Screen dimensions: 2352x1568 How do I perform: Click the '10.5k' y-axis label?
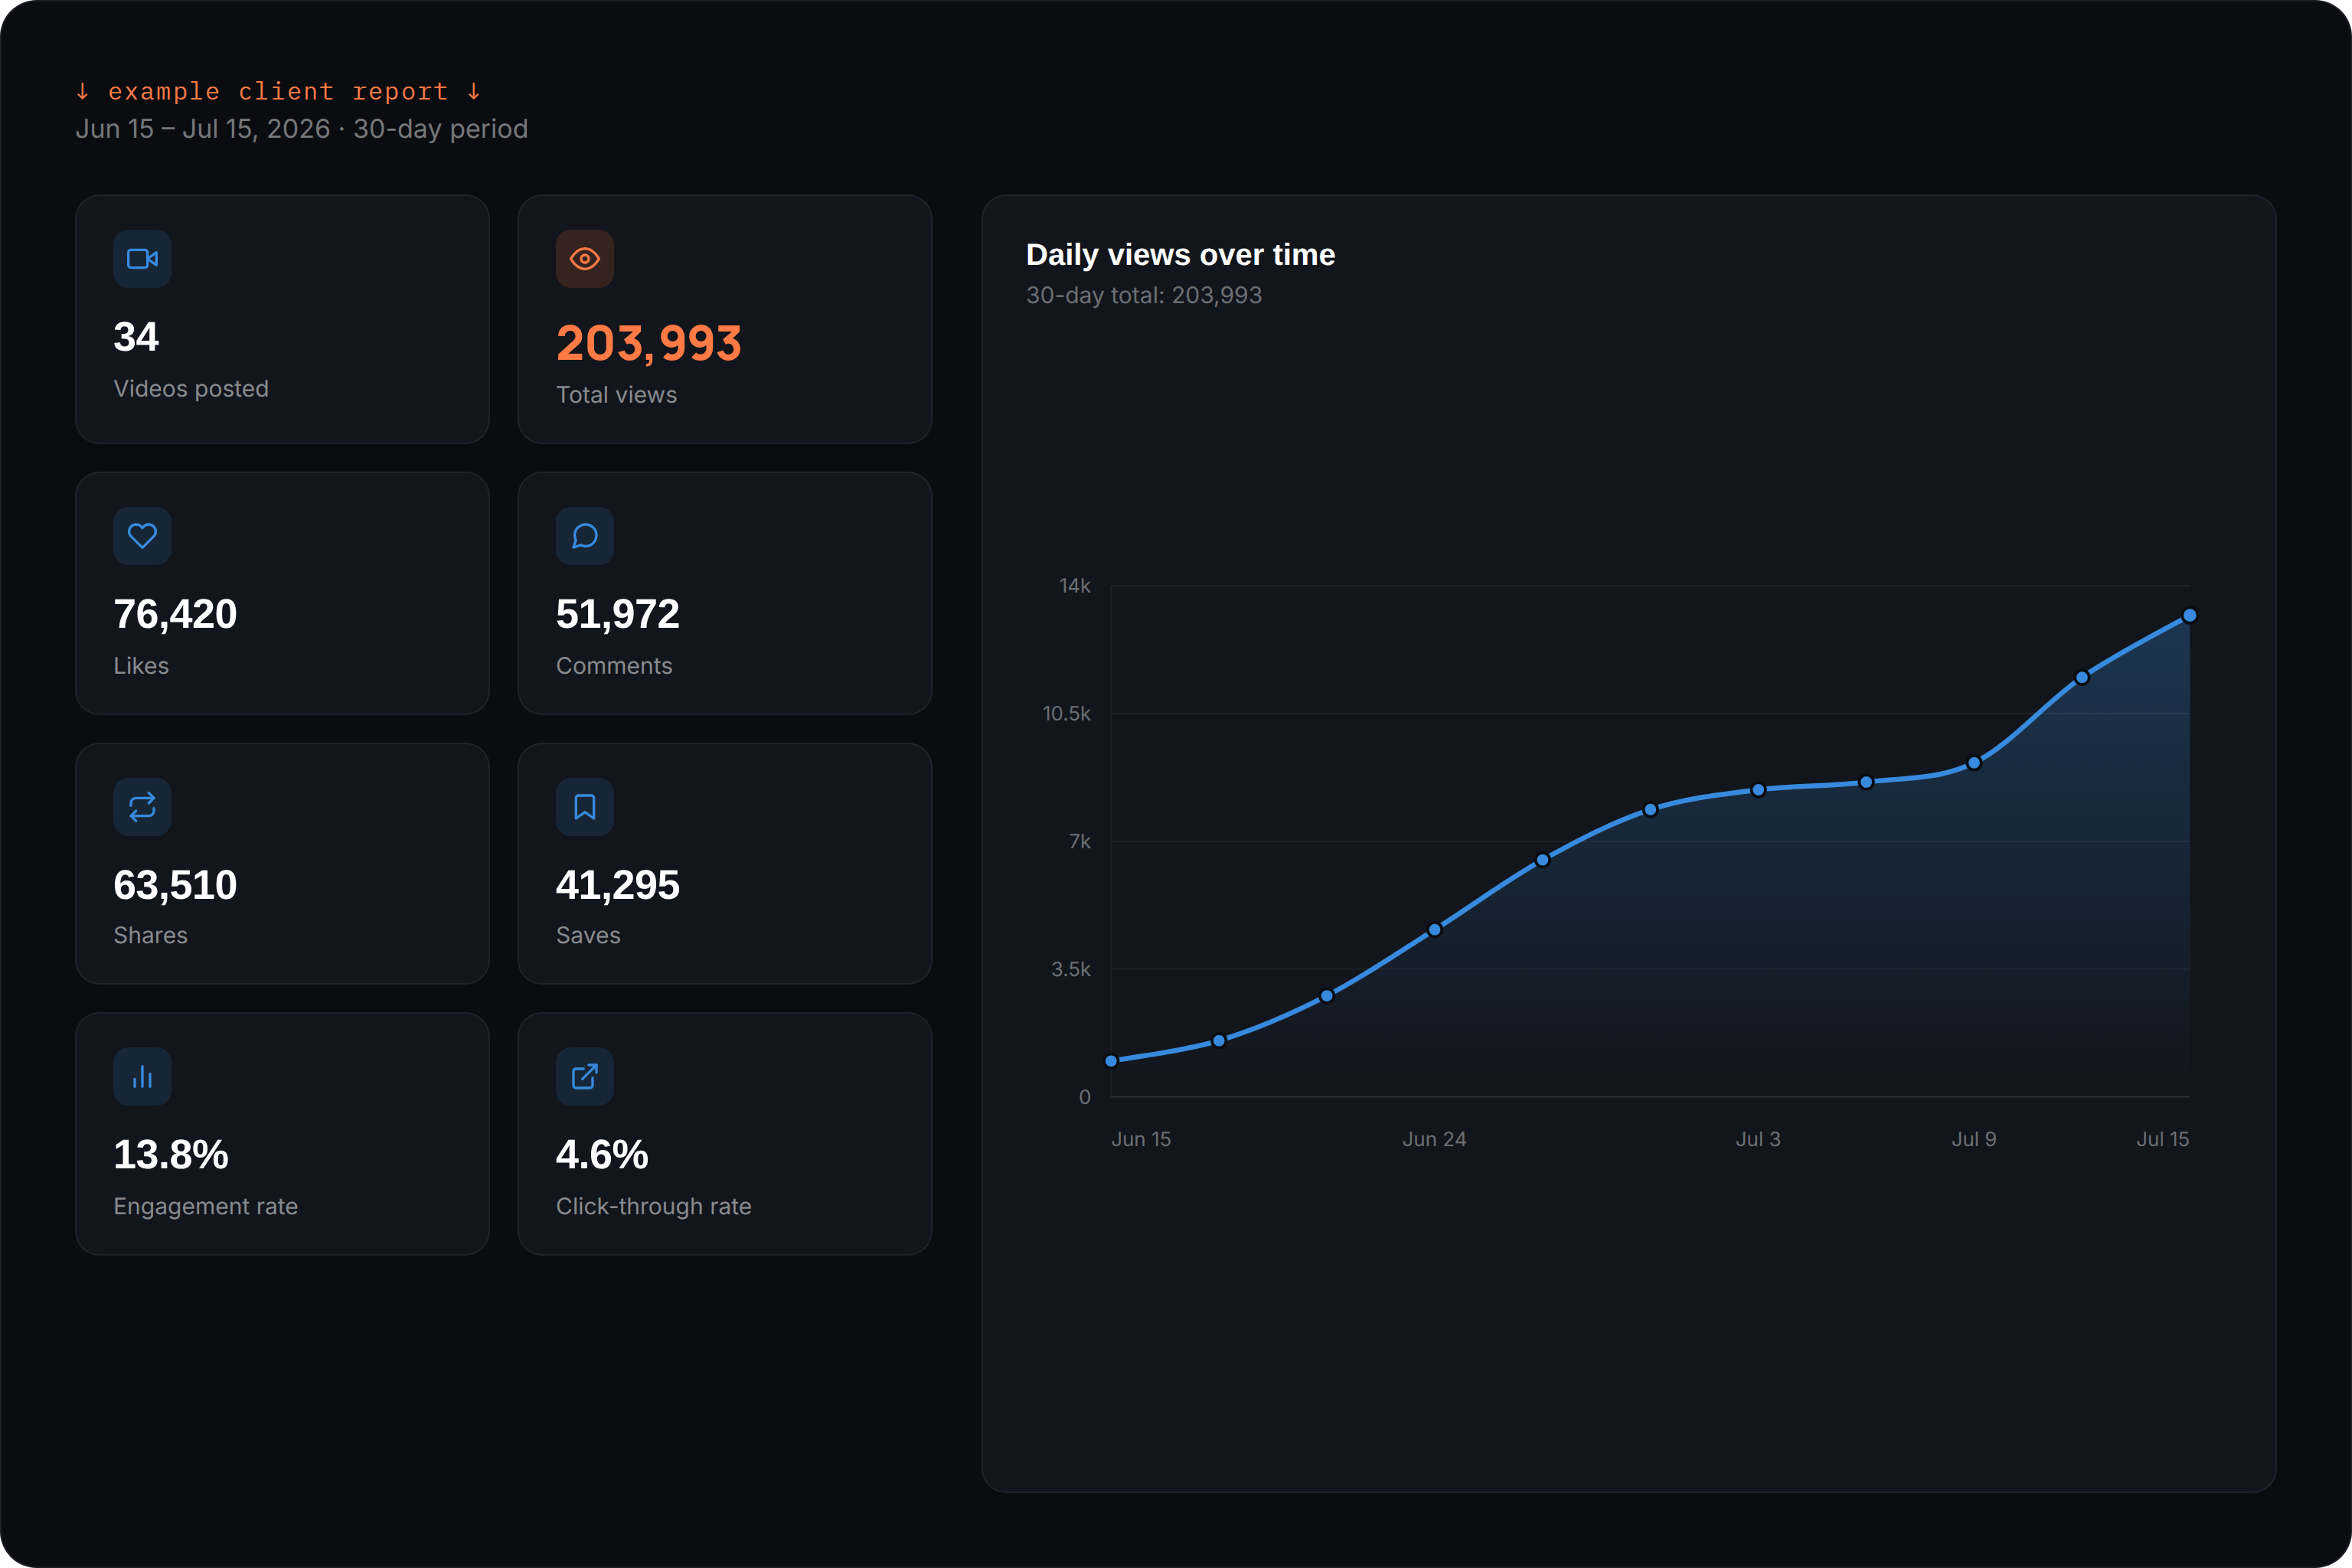click(1067, 714)
